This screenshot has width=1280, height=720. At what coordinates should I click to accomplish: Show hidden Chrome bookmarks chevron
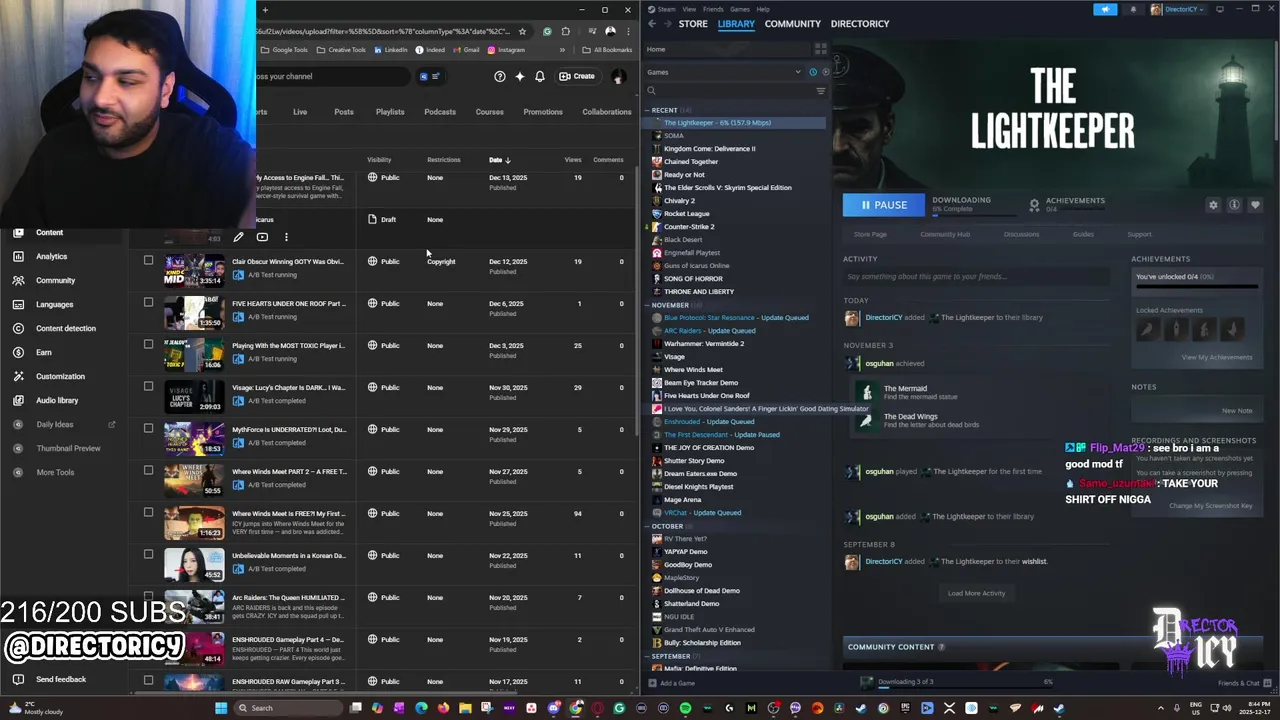pyautogui.click(x=562, y=50)
